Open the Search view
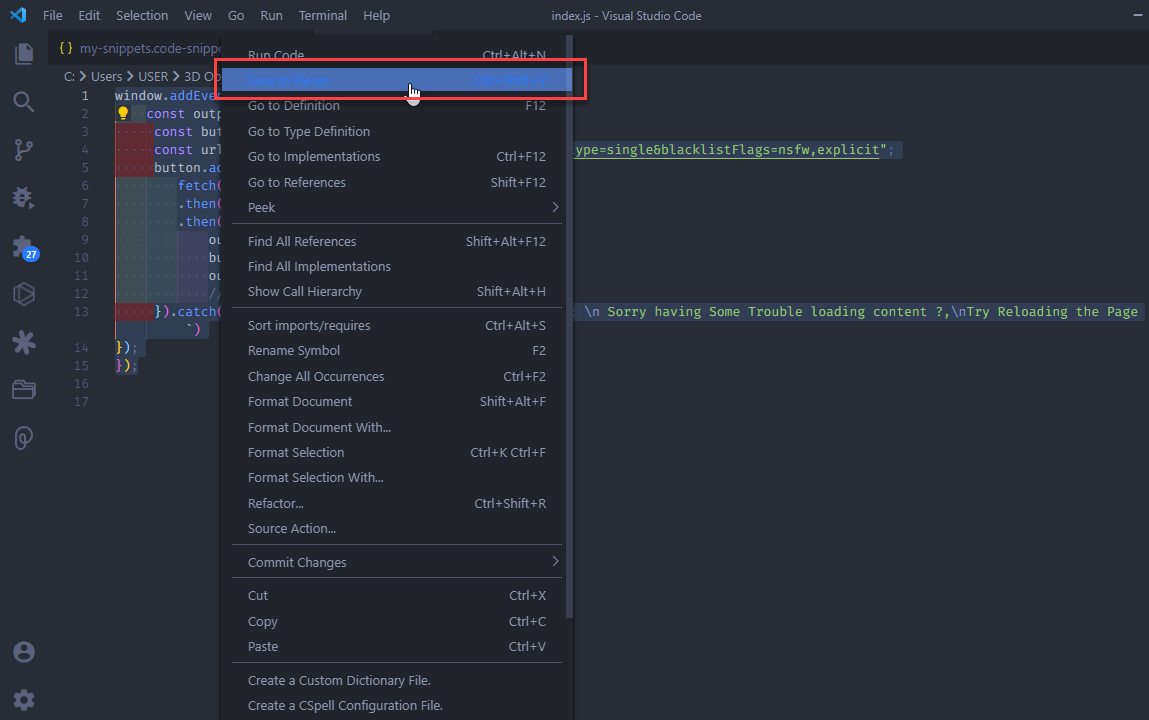Viewport: 1149px width, 720px height. (x=24, y=101)
